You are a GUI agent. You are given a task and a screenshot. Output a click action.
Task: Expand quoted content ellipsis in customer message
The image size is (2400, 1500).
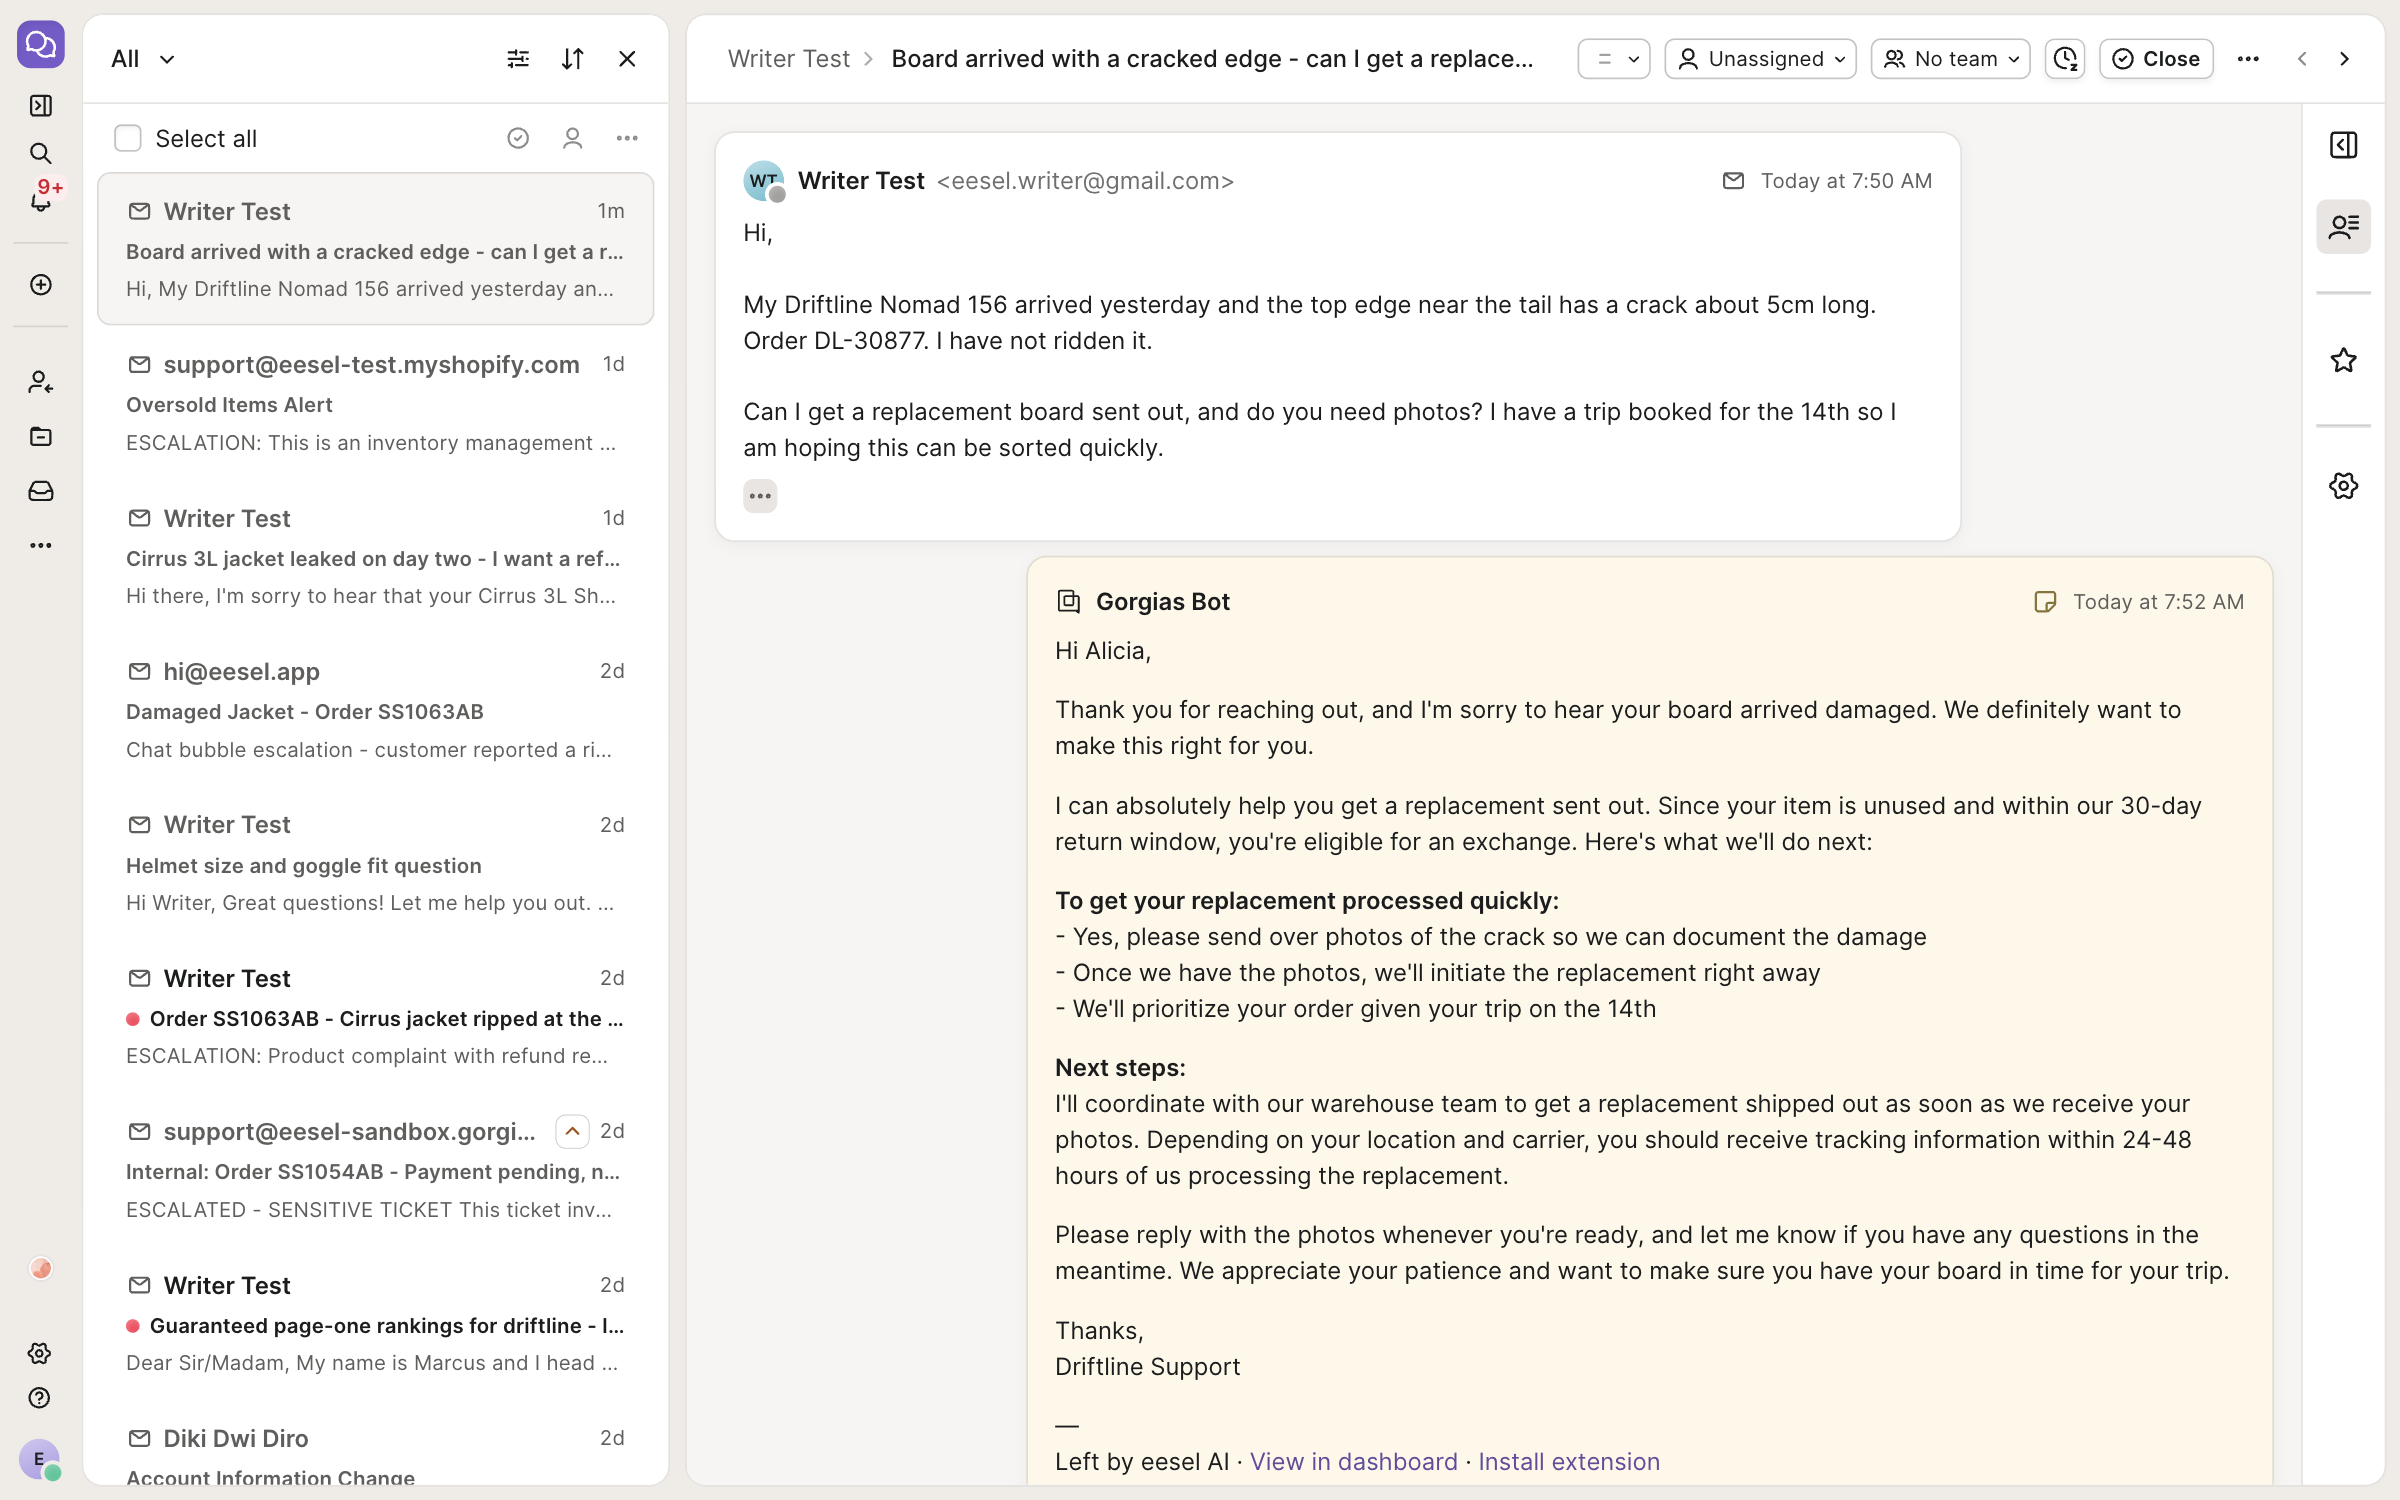760,496
